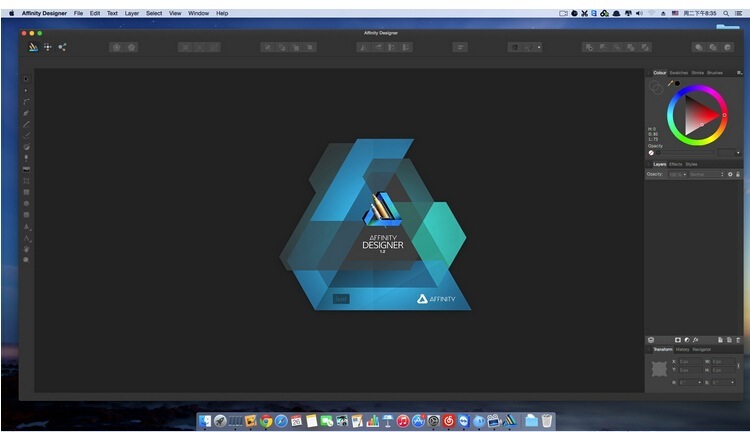The width and height of the screenshot is (750, 432).
Task: Switch to the Stroke tab
Action: point(697,73)
